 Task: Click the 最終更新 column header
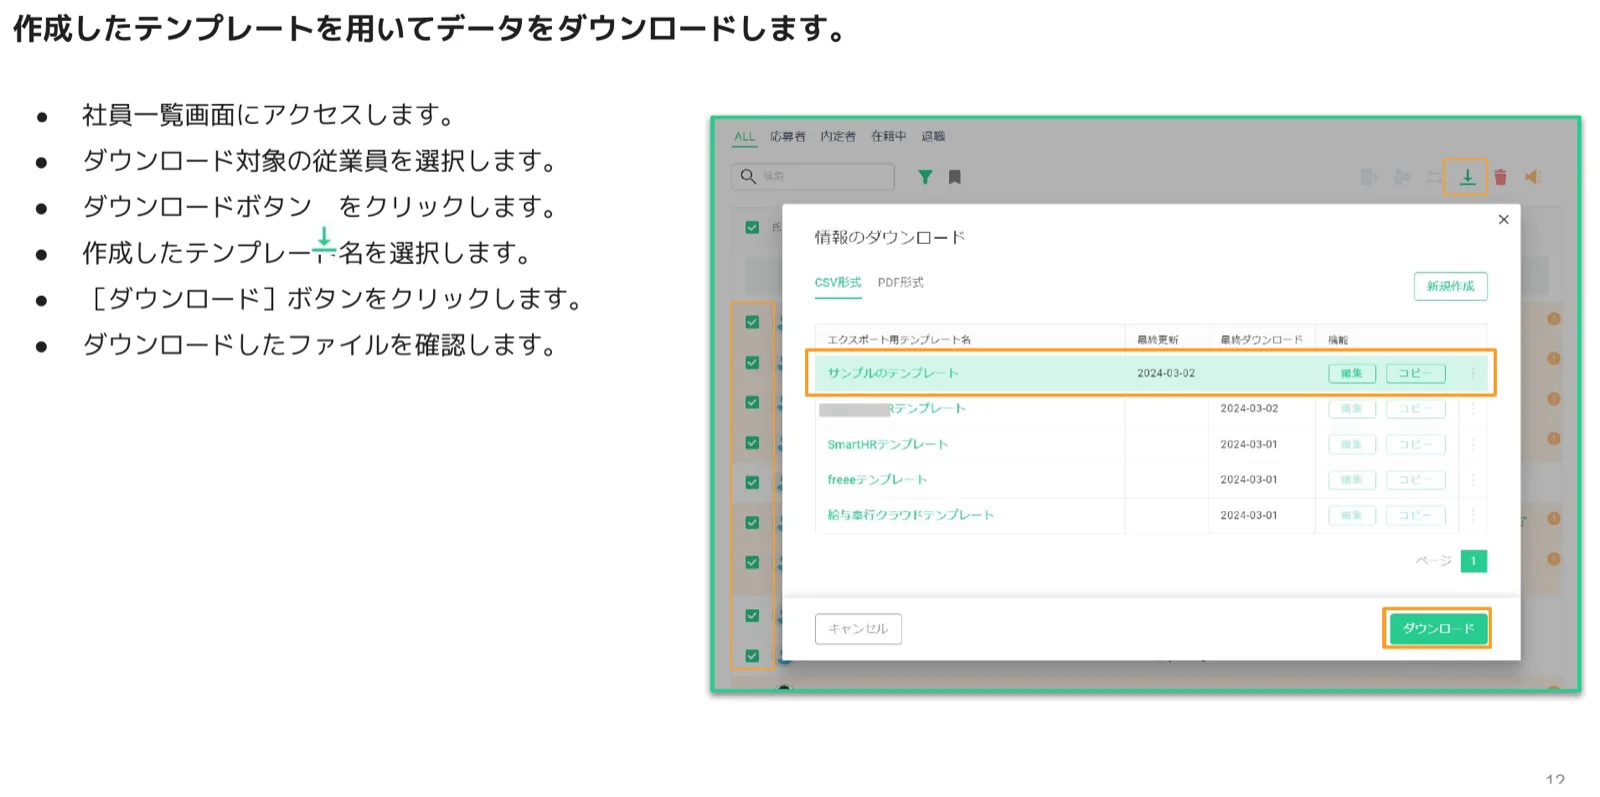(1157, 340)
